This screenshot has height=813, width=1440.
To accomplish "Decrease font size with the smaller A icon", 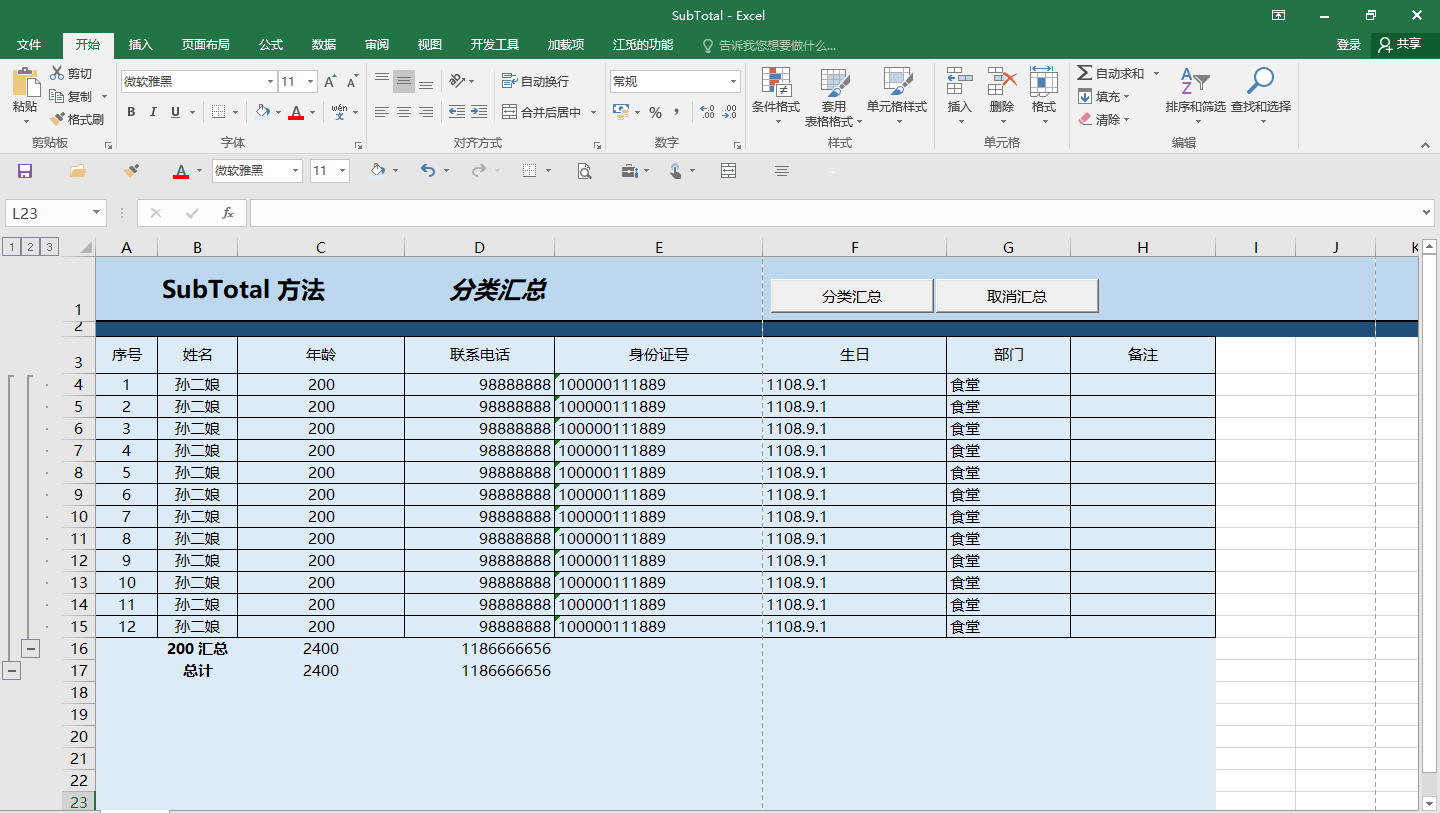I will point(352,82).
